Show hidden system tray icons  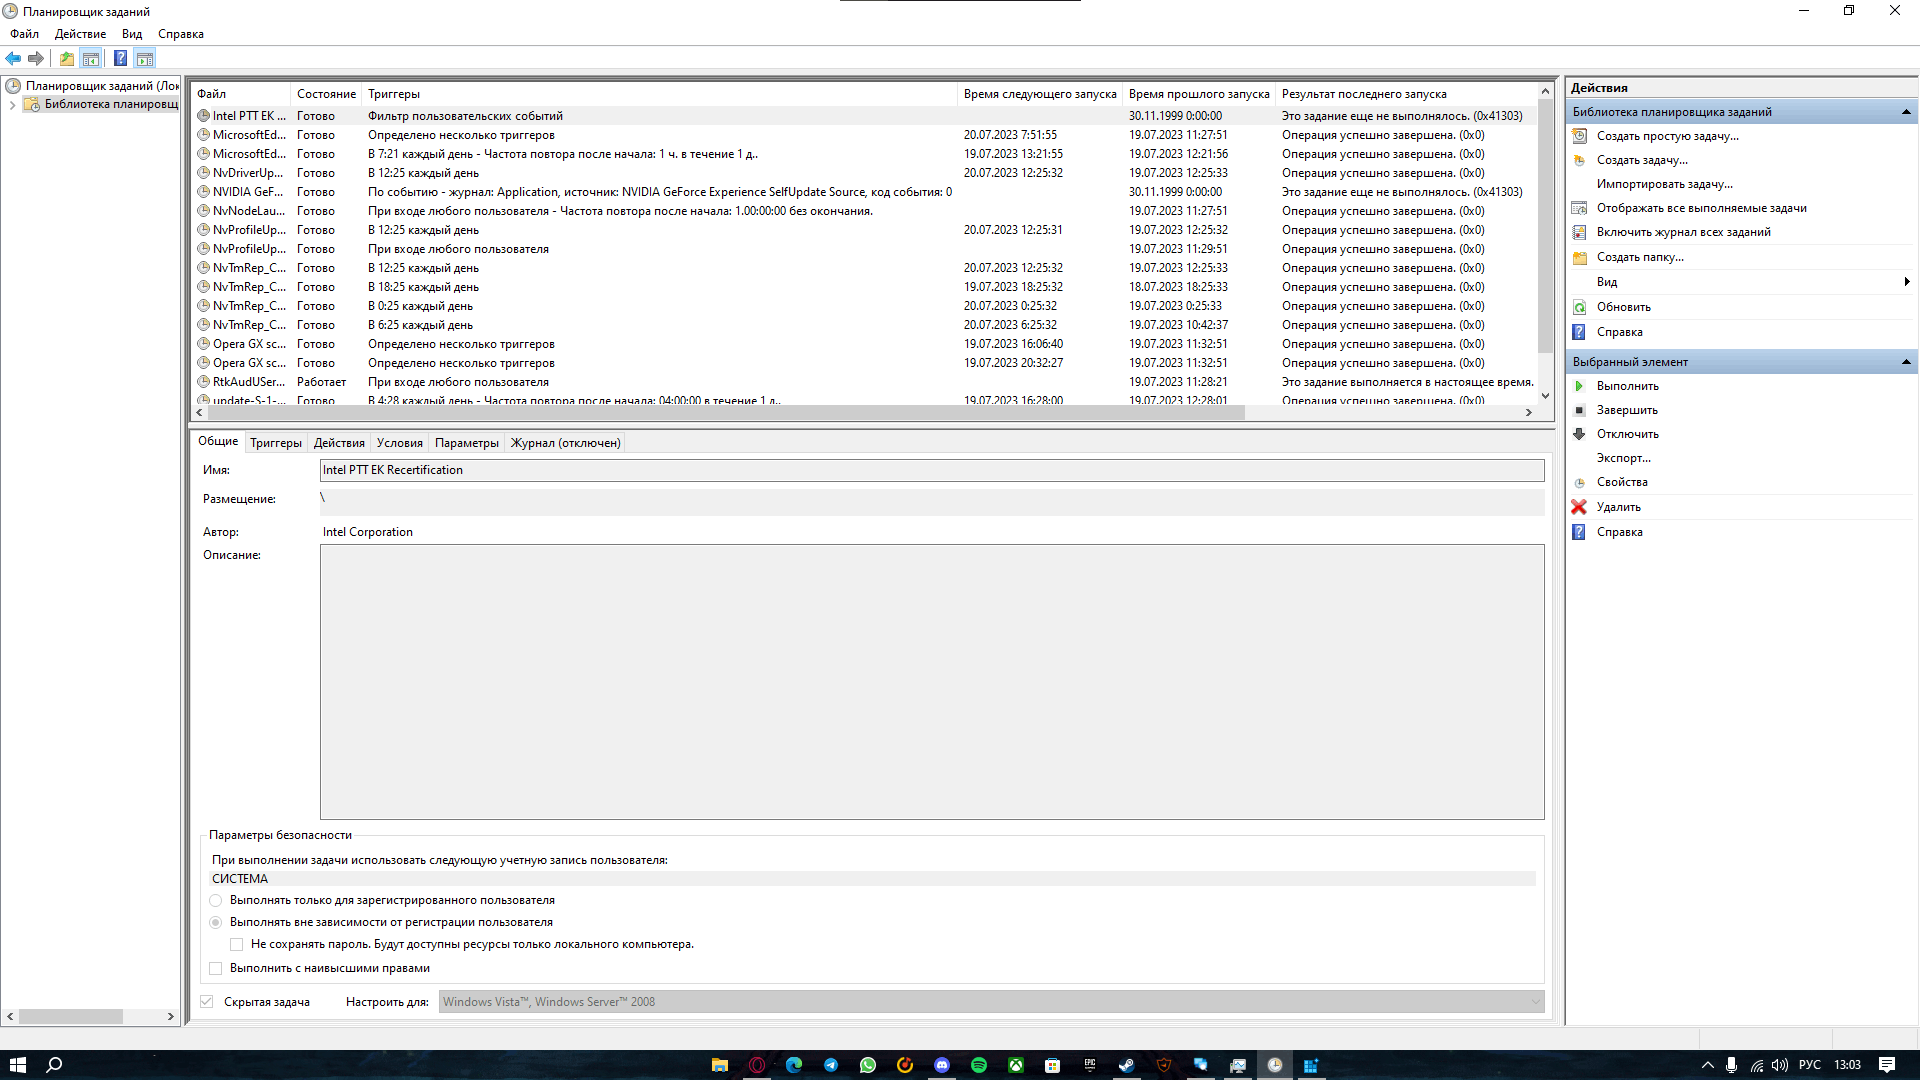coord(1707,1065)
